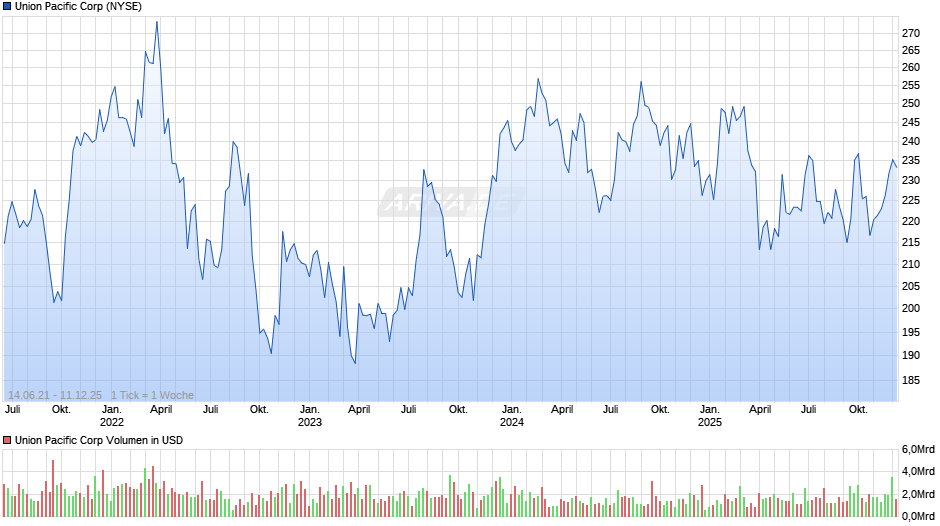Click the tallest red volume bar in late 2021
940x526 pixels.
pos(53,488)
